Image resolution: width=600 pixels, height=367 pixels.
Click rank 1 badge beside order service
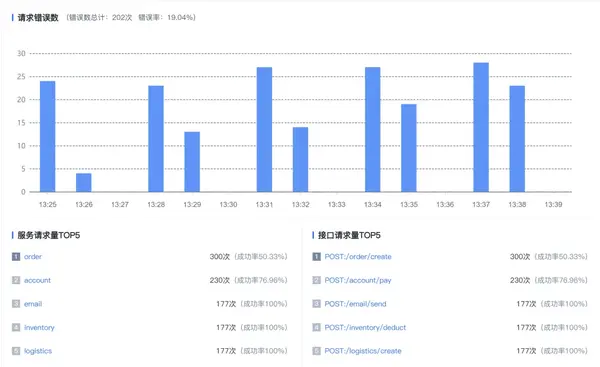16,256
